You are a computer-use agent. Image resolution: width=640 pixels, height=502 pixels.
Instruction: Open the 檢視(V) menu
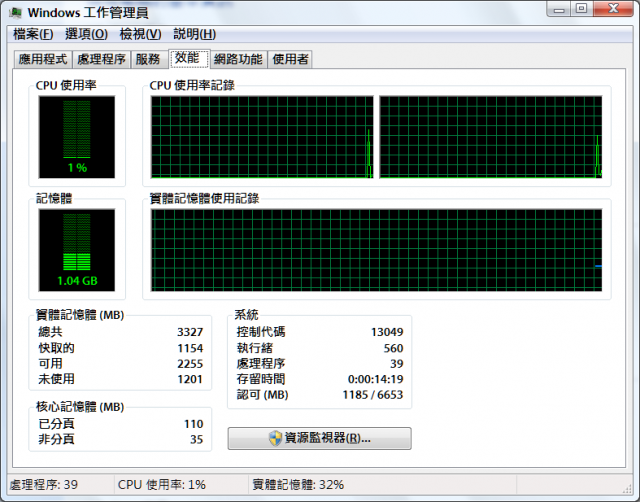pos(140,34)
